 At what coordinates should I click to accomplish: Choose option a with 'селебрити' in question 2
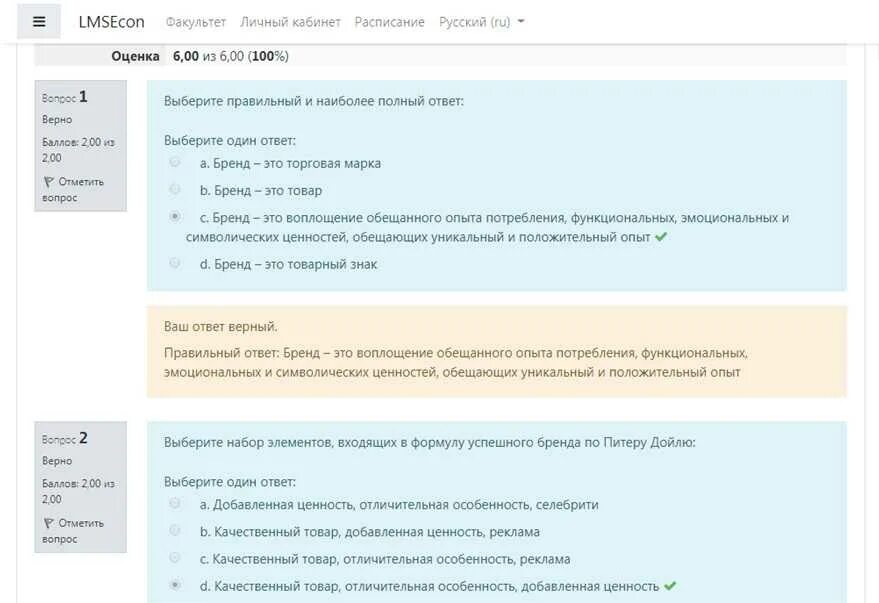(175, 504)
